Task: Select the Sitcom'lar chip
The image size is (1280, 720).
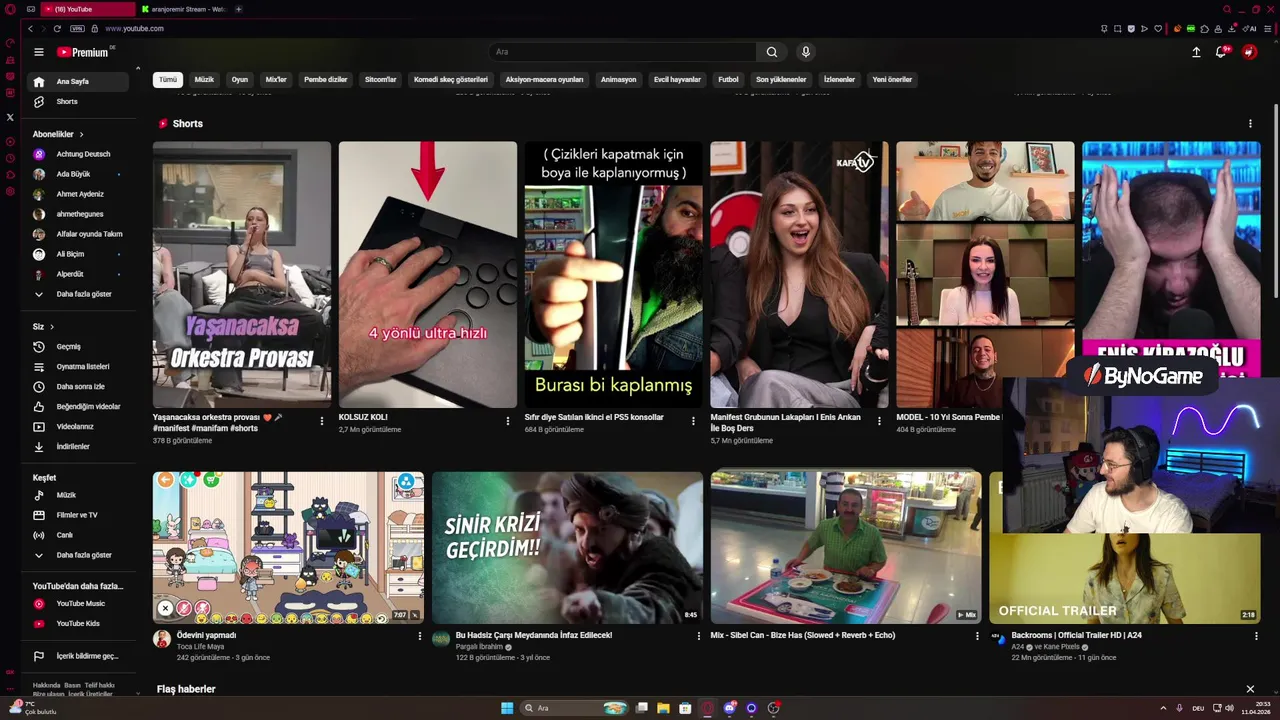Action: tap(381, 79)
